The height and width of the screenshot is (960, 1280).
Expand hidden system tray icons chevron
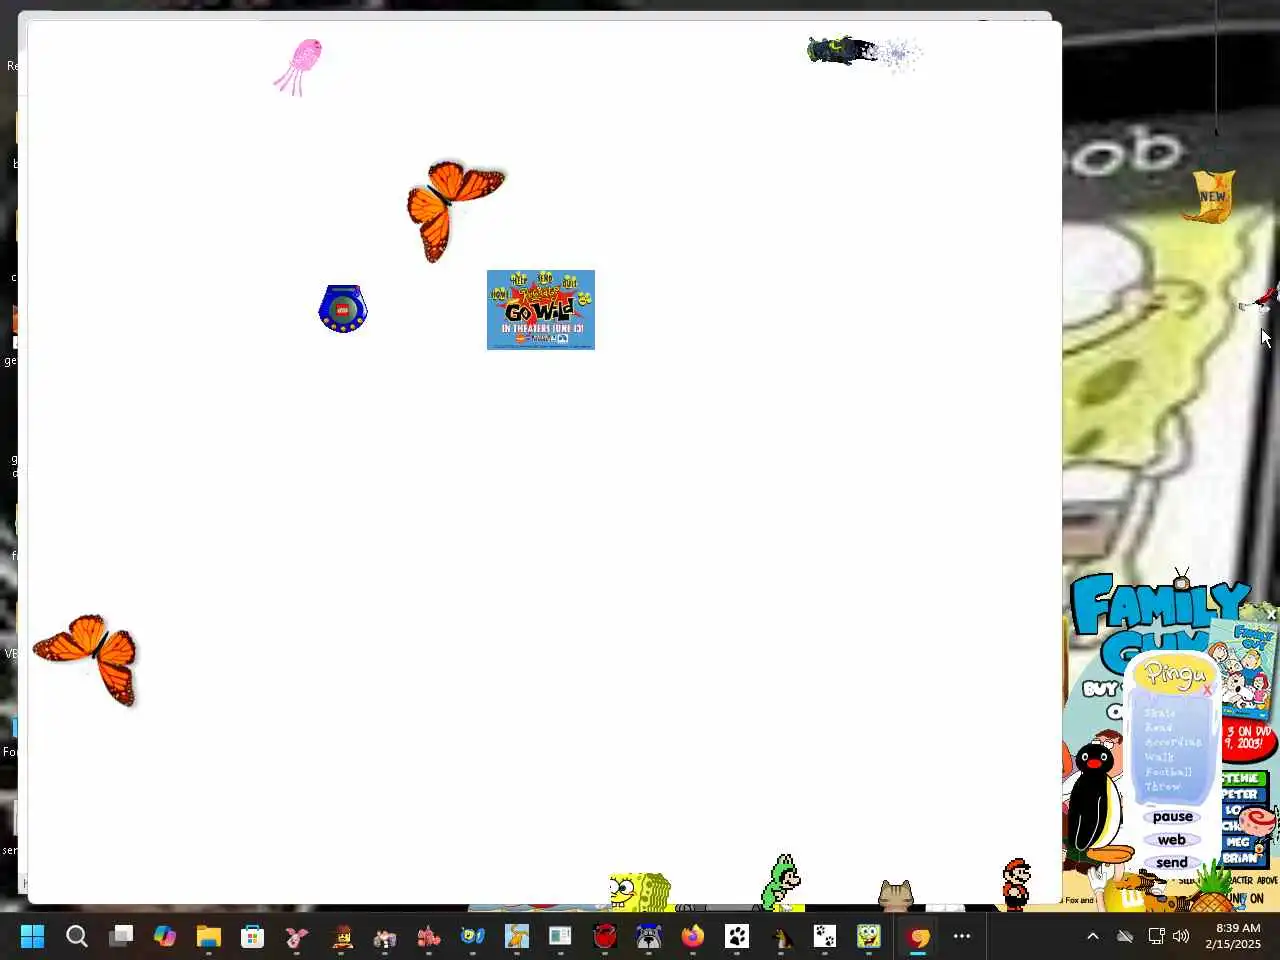click(1093, 936)
